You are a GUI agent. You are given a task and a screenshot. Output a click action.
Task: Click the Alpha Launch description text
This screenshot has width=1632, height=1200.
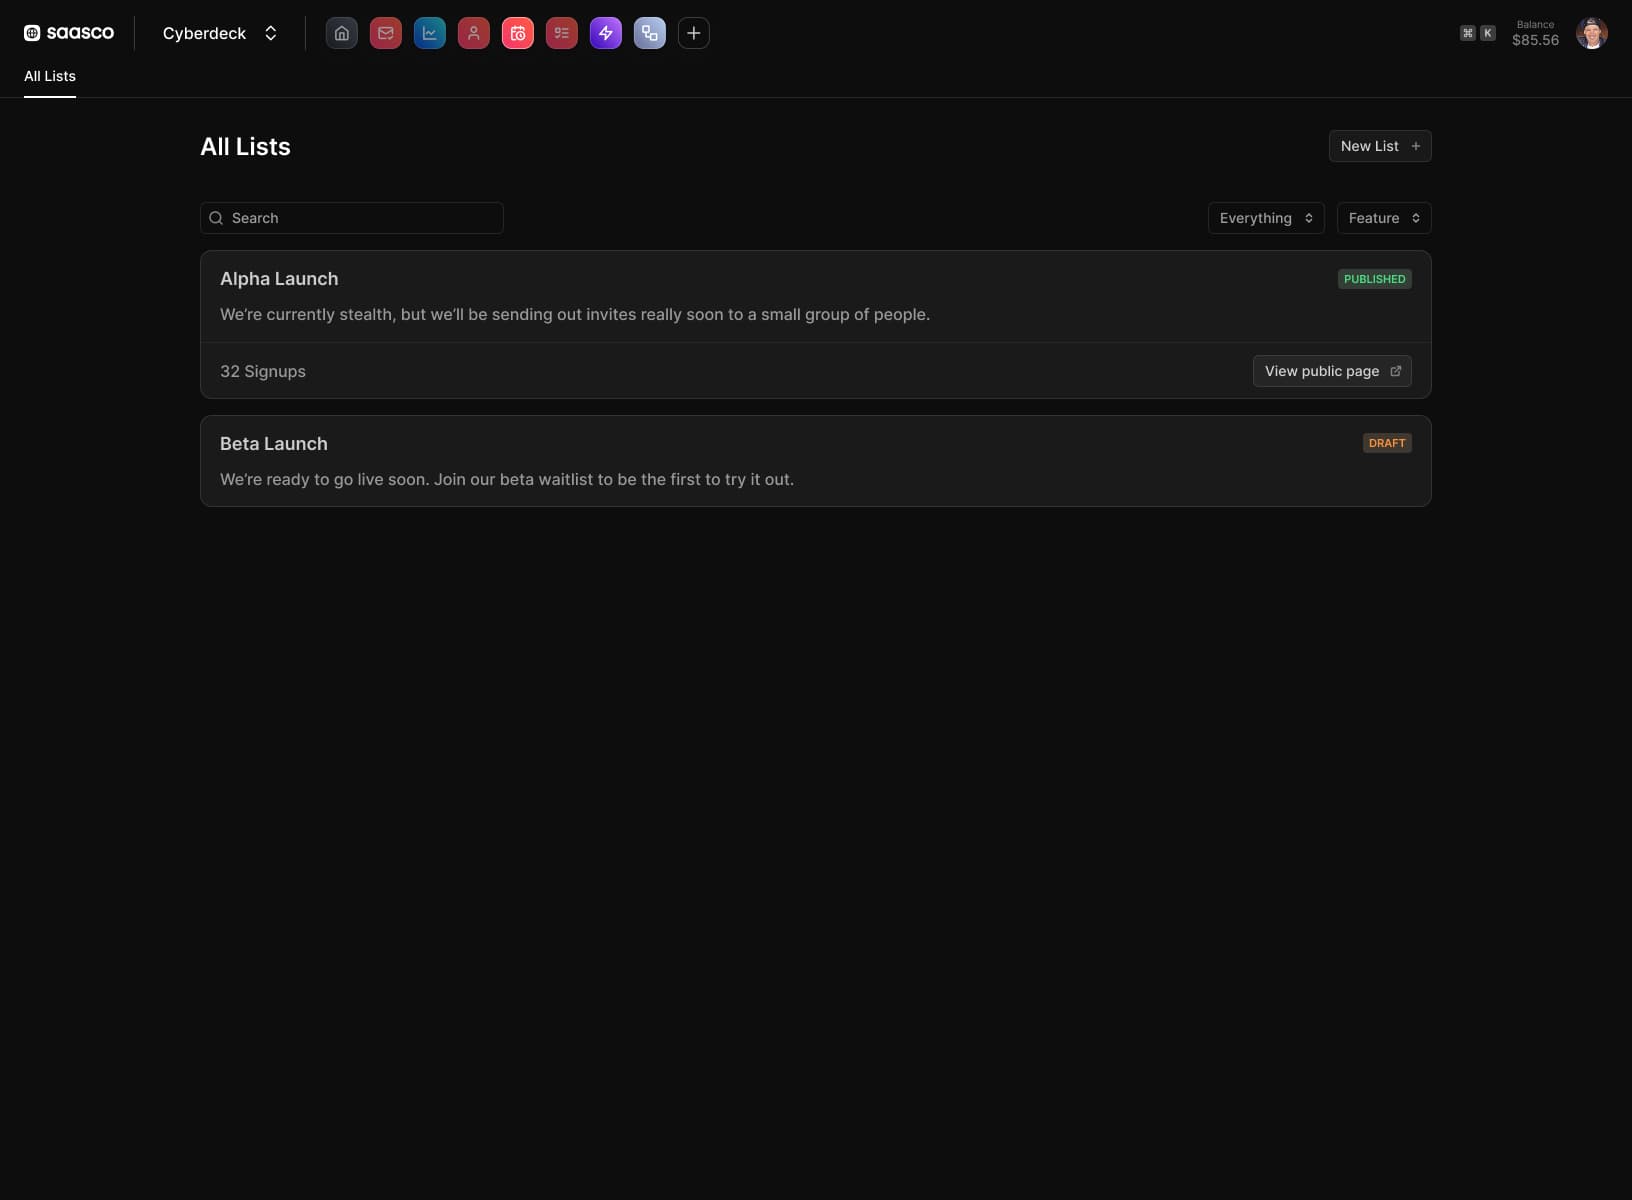[x=575, y=314]
